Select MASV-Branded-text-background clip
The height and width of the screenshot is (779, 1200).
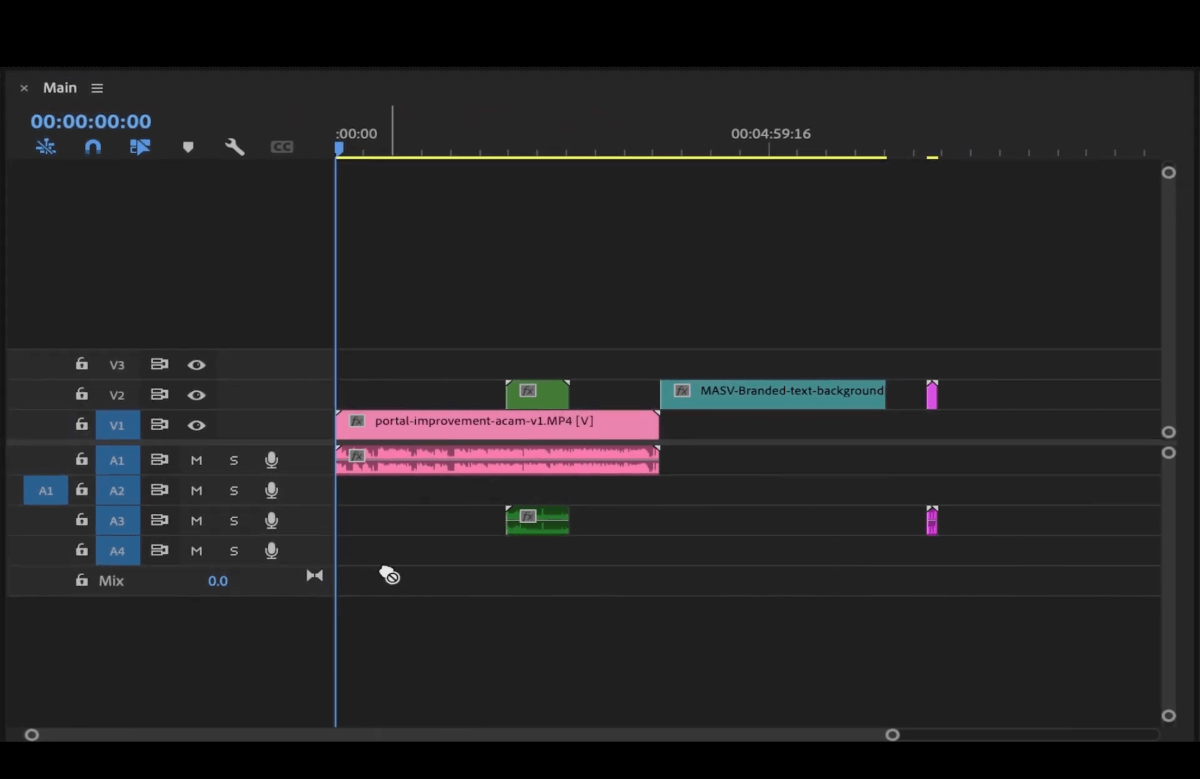[x=773, y=395]
